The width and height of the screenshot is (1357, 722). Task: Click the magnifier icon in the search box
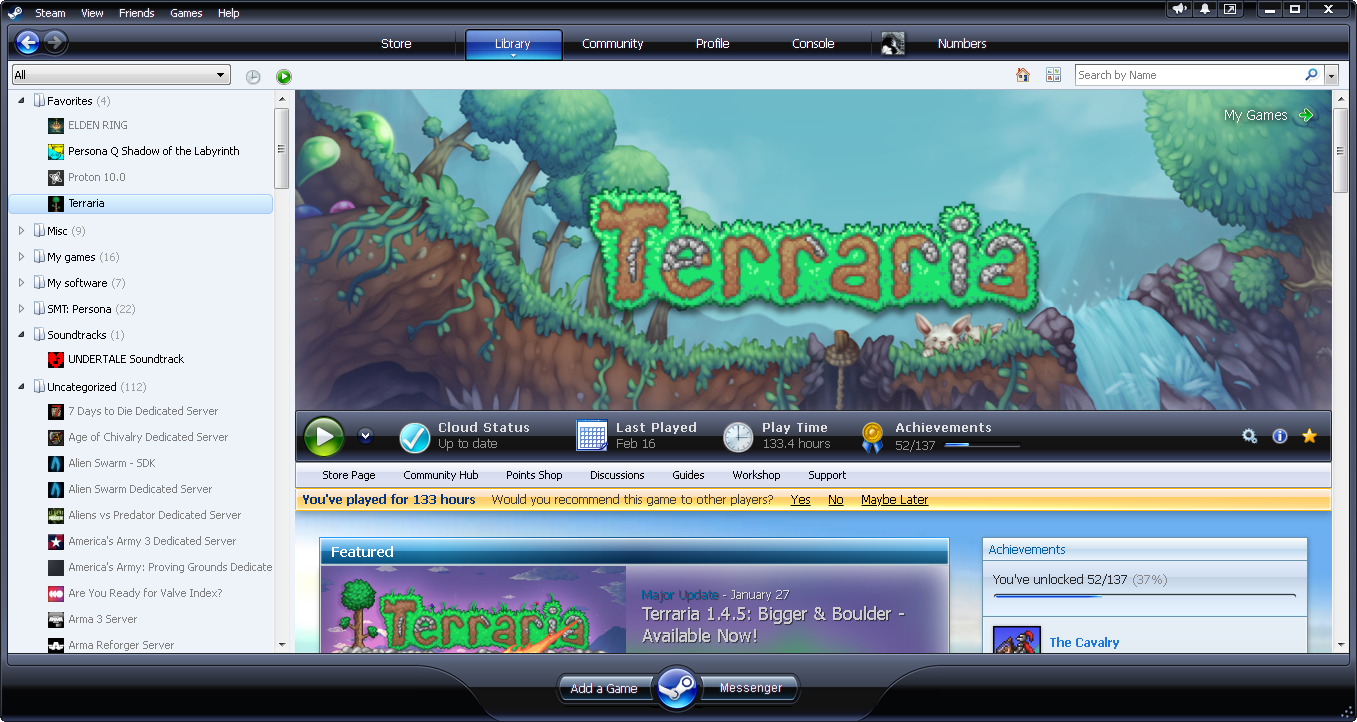(1311, 75)
